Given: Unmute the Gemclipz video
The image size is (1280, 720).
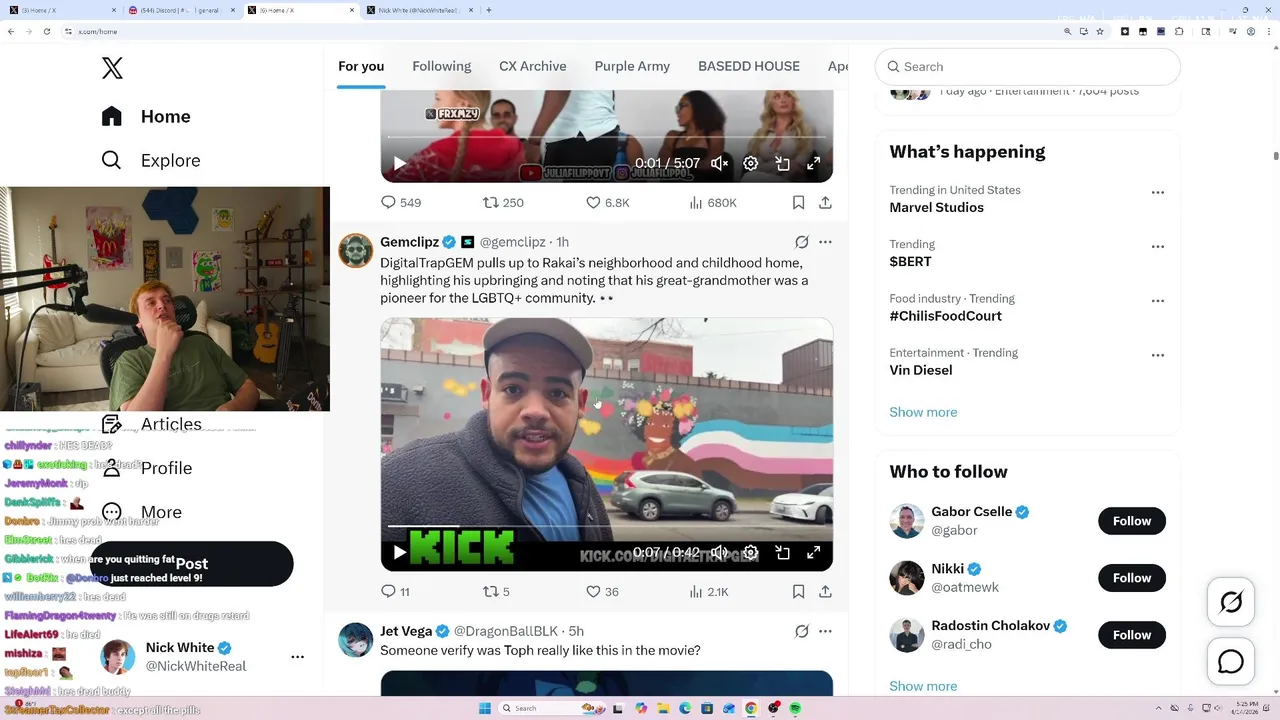Looking at the screenshot, I should pyautogui.click(x=719, y=552).
